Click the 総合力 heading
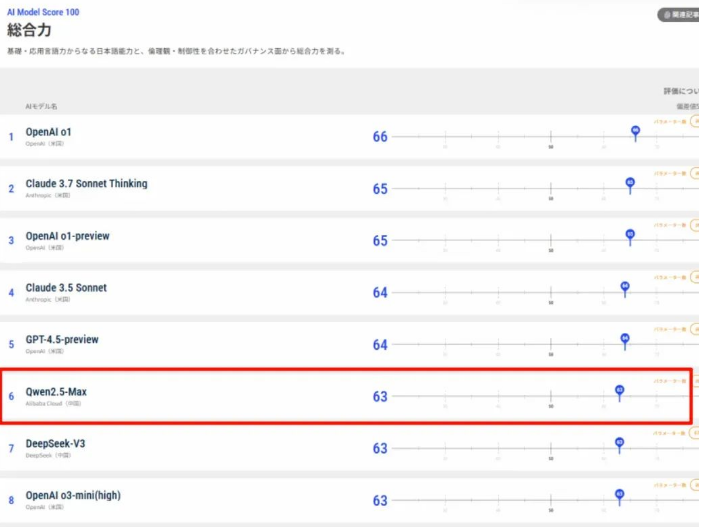702x531 pixels. [30, 30]
